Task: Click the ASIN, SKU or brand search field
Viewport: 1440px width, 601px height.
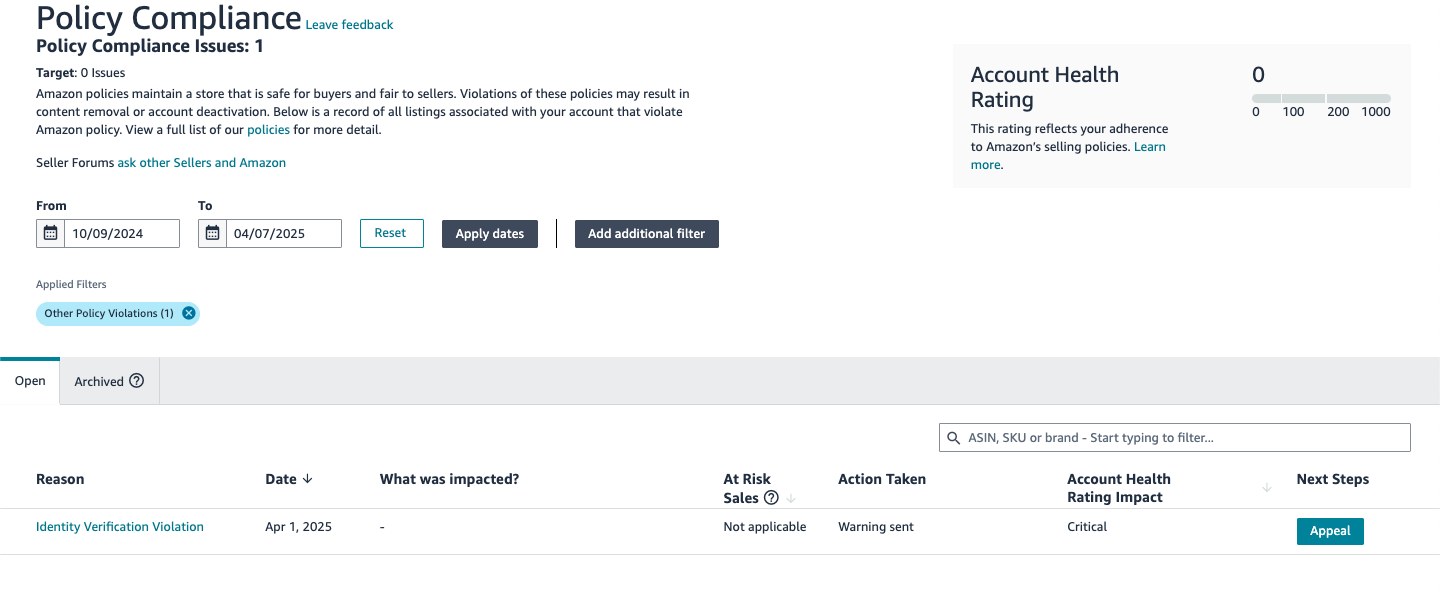Action: (1175, 438)
